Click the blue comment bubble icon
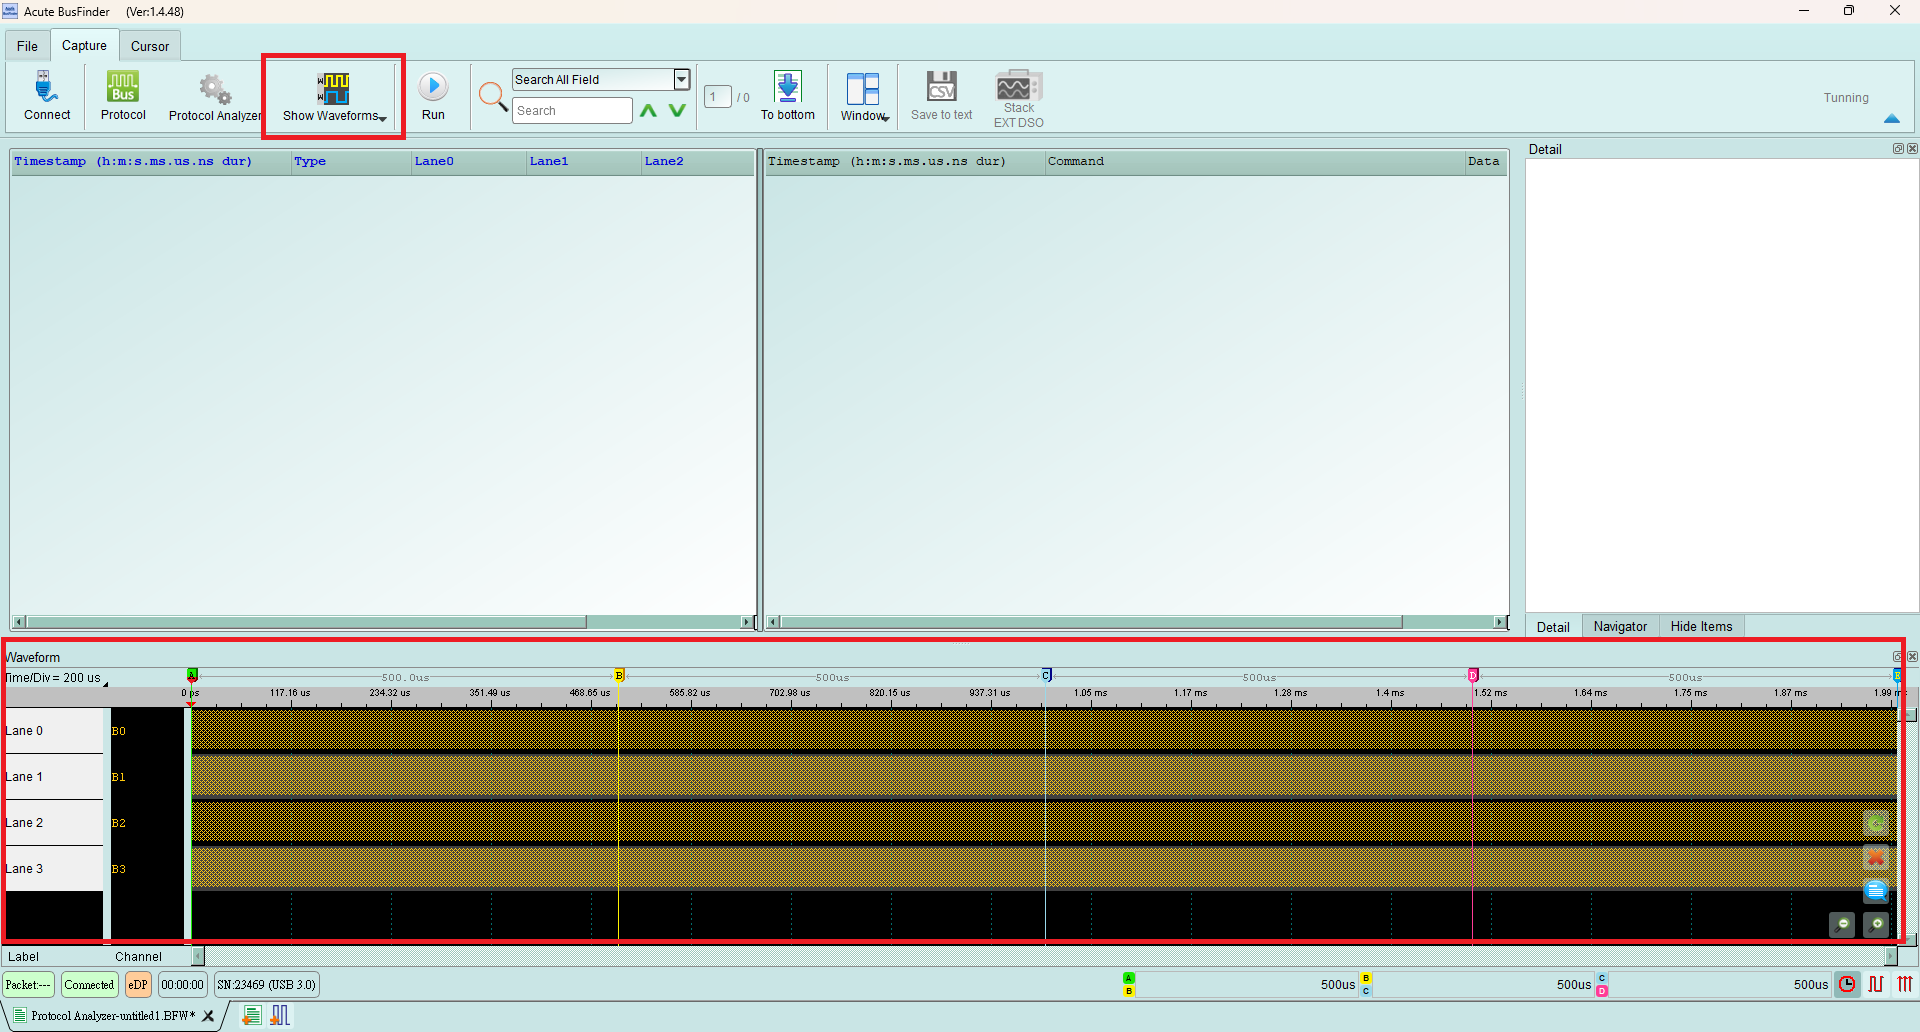 [x=1876, y=890]
